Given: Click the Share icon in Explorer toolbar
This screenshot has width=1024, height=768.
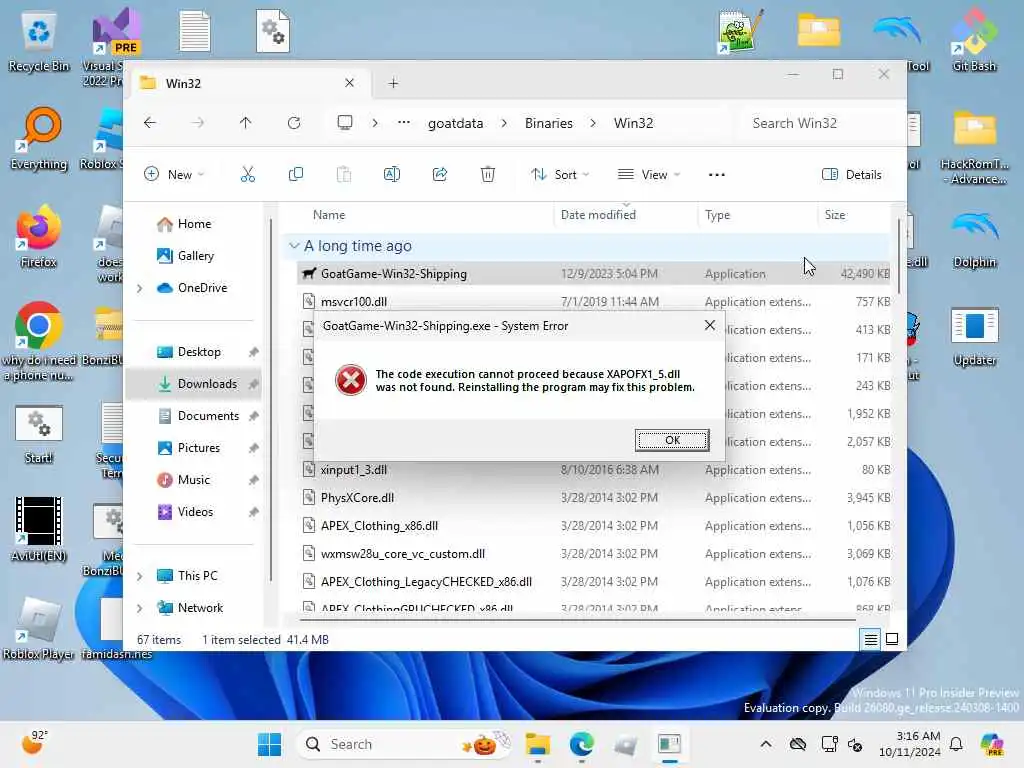Looking at the screenshot, I should coord(440,174).
